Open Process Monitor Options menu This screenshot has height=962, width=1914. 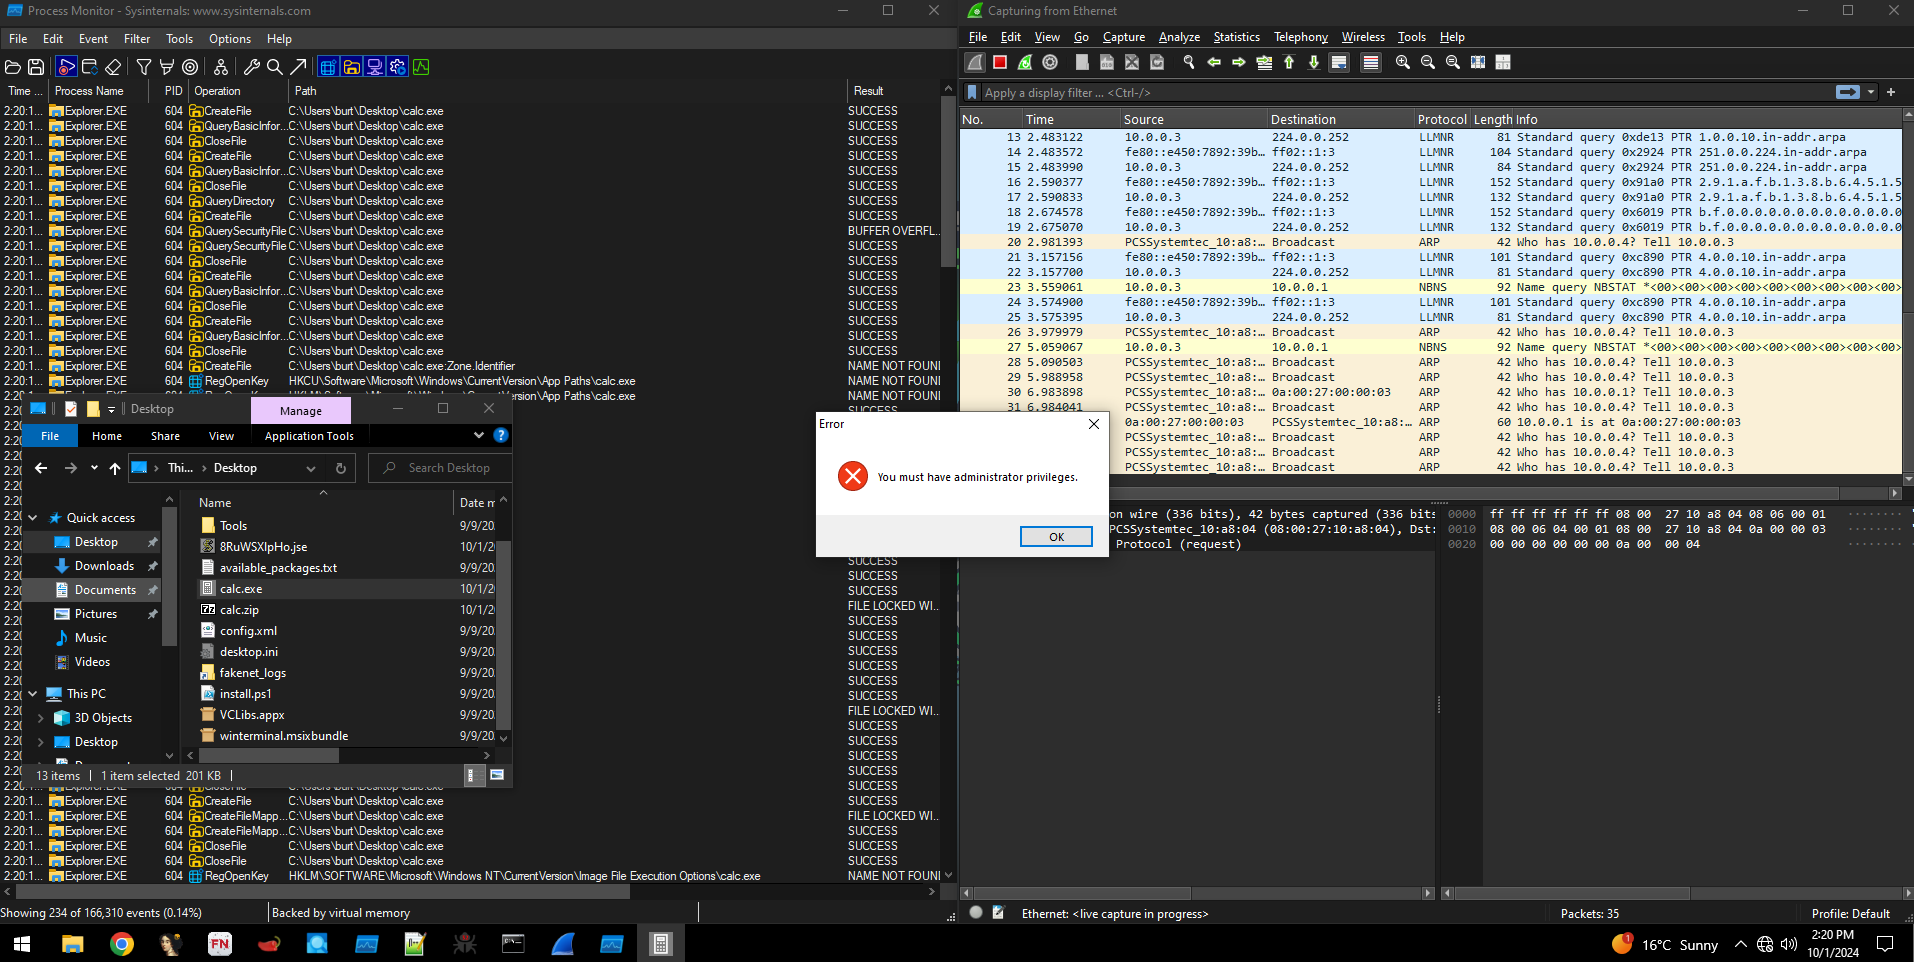230,39
